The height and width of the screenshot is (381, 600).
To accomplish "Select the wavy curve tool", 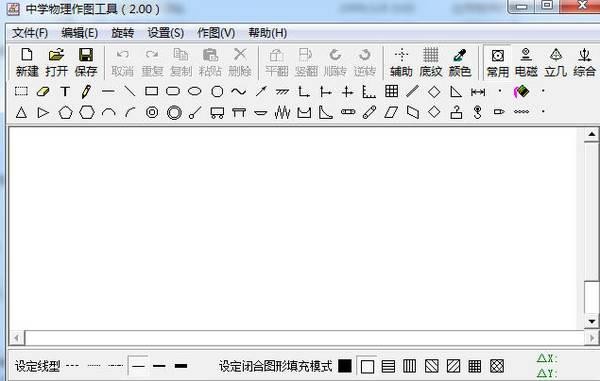I will (238, 91).
